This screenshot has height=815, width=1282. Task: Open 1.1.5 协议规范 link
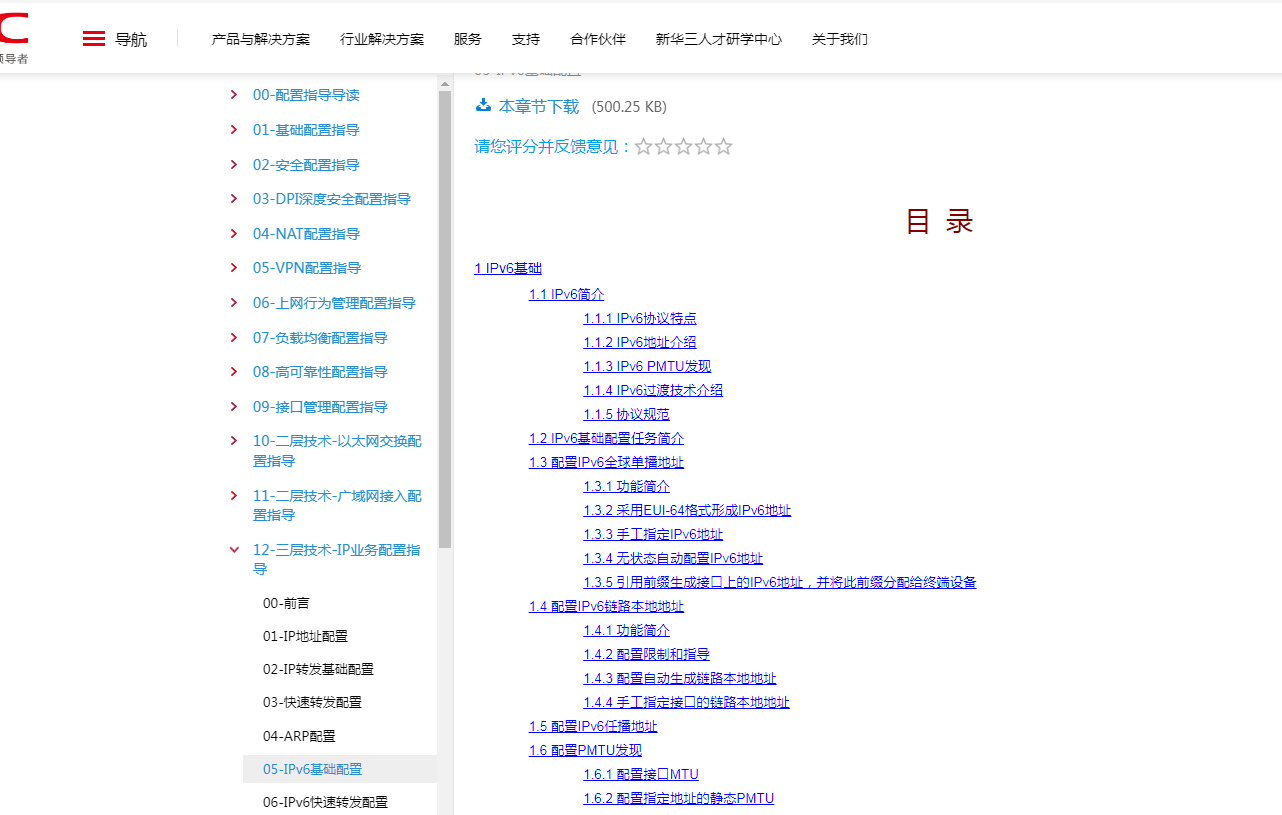pos(627,415)
